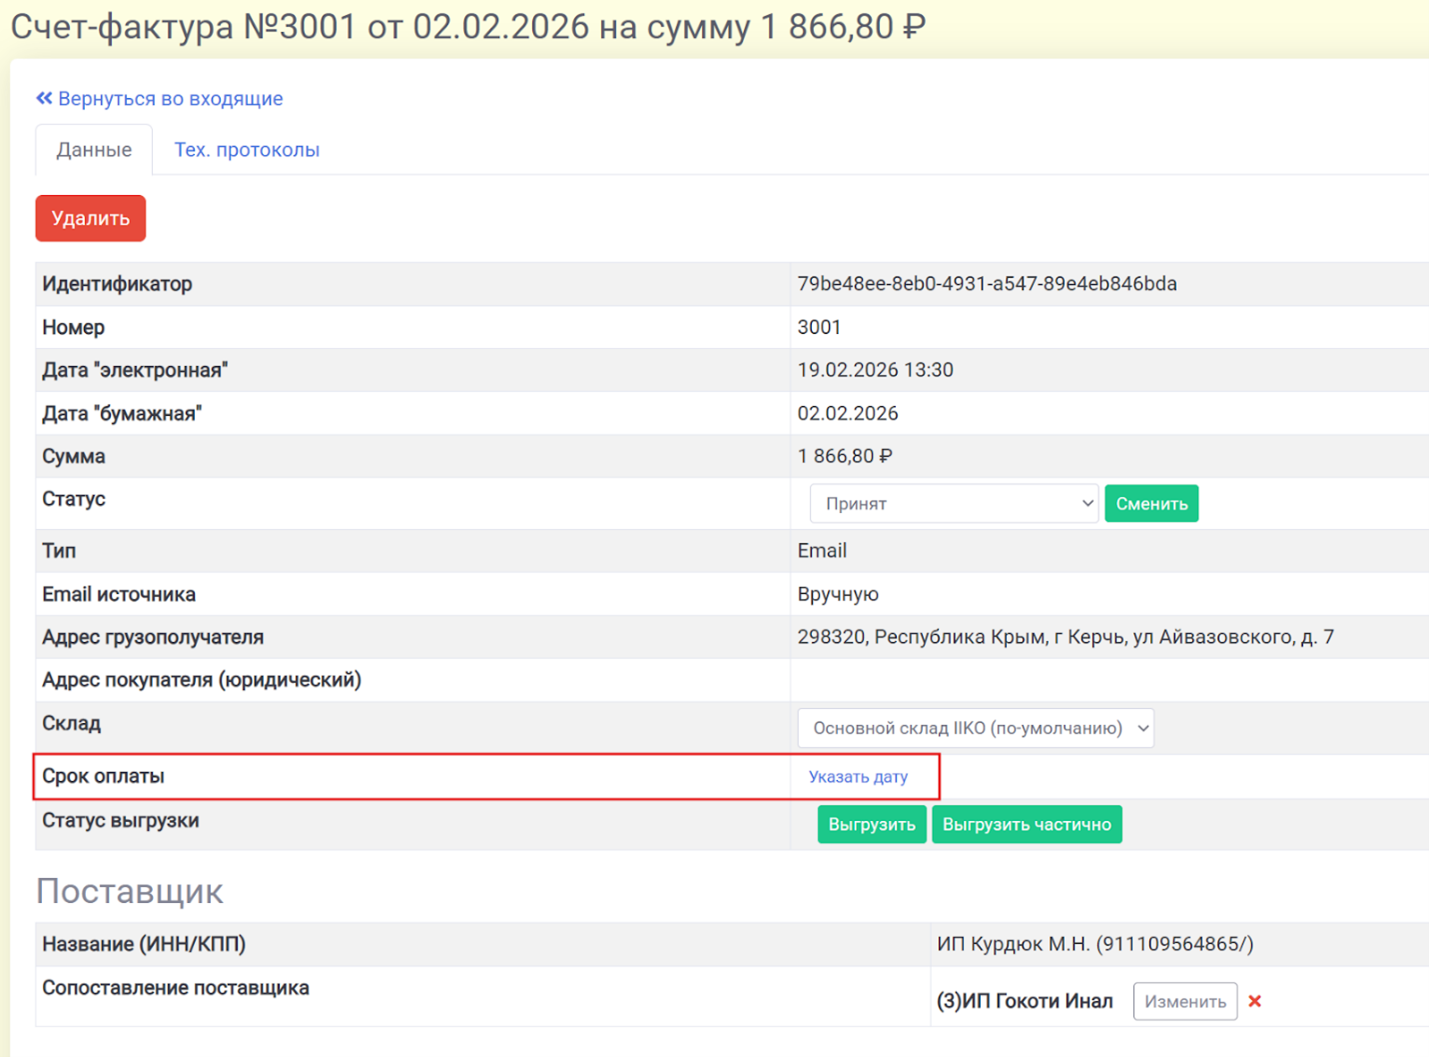The height and width of the screenshot is (1057, 1429).
Task: Expand the Склад dropdown with Основной склад IIKO
Action: click(x=975, y=728)
